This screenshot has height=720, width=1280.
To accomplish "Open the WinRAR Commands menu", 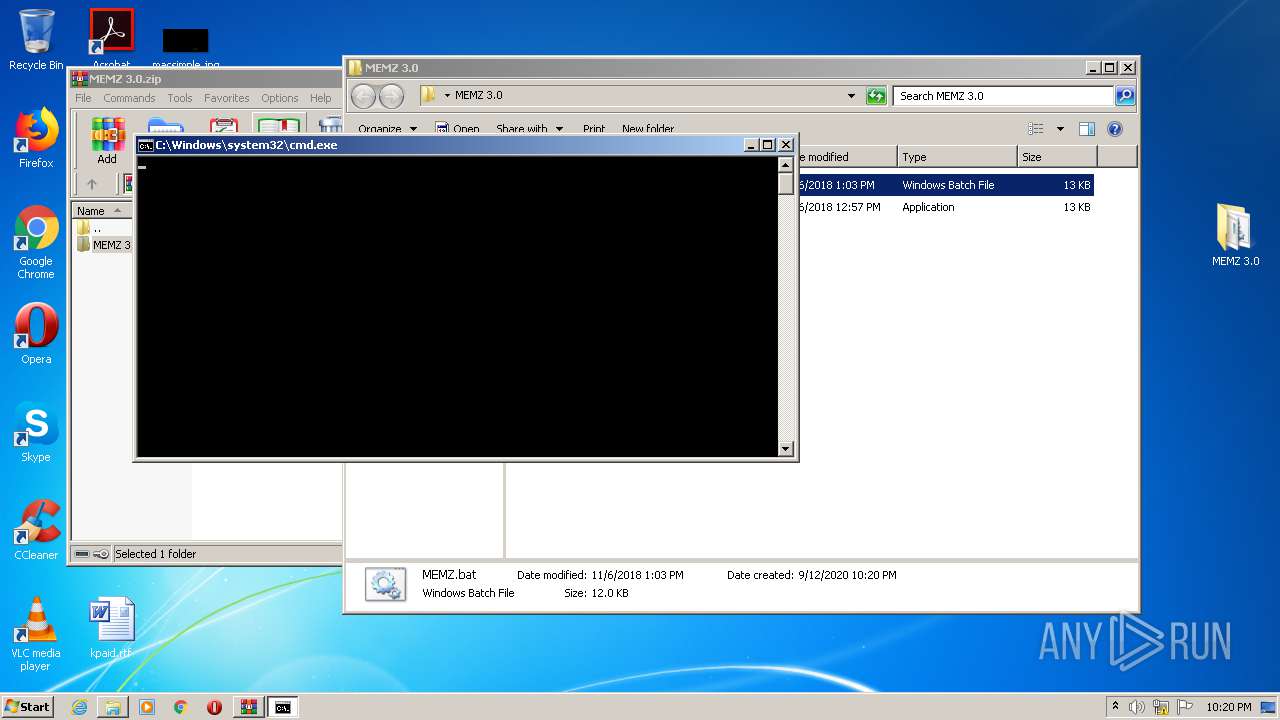I will (x=129, y=98).
